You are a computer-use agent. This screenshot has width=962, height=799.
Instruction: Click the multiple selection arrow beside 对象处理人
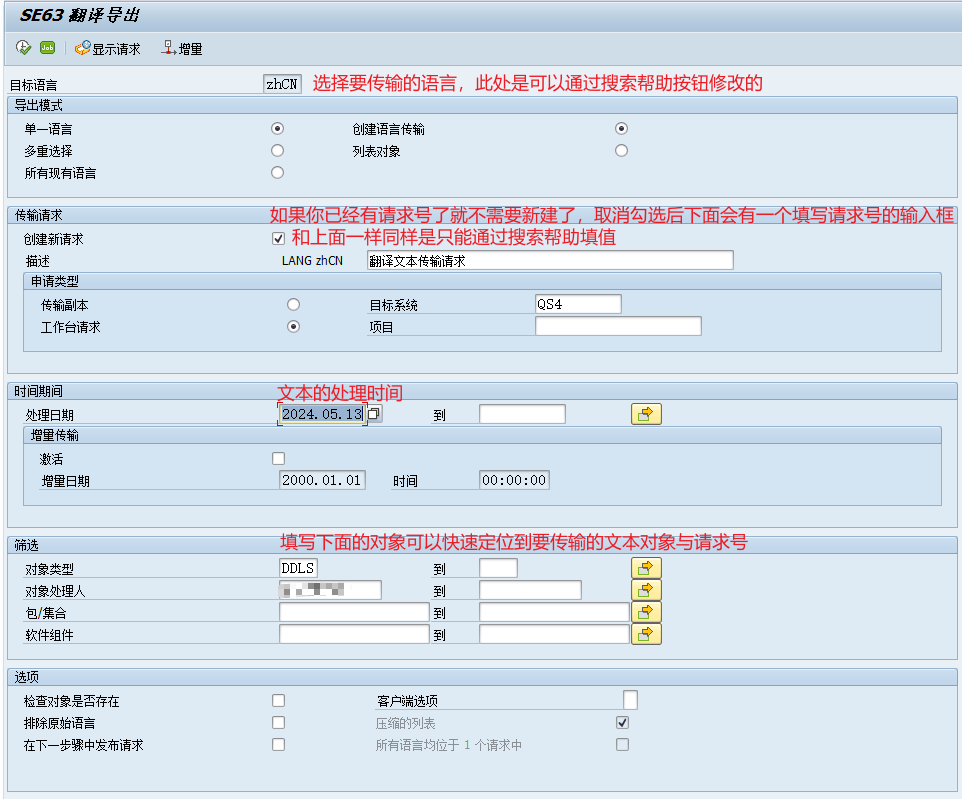(x=645, y=589)
